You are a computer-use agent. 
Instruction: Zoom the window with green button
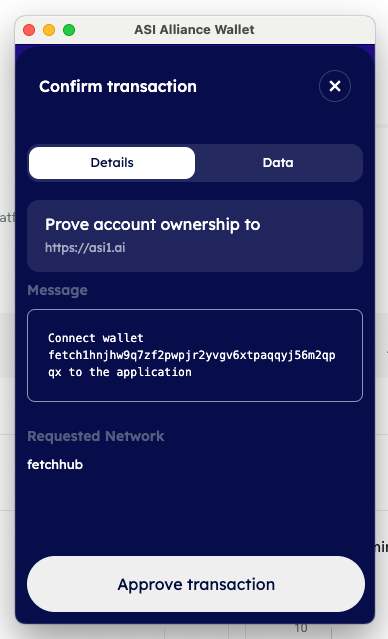(69, 30)
